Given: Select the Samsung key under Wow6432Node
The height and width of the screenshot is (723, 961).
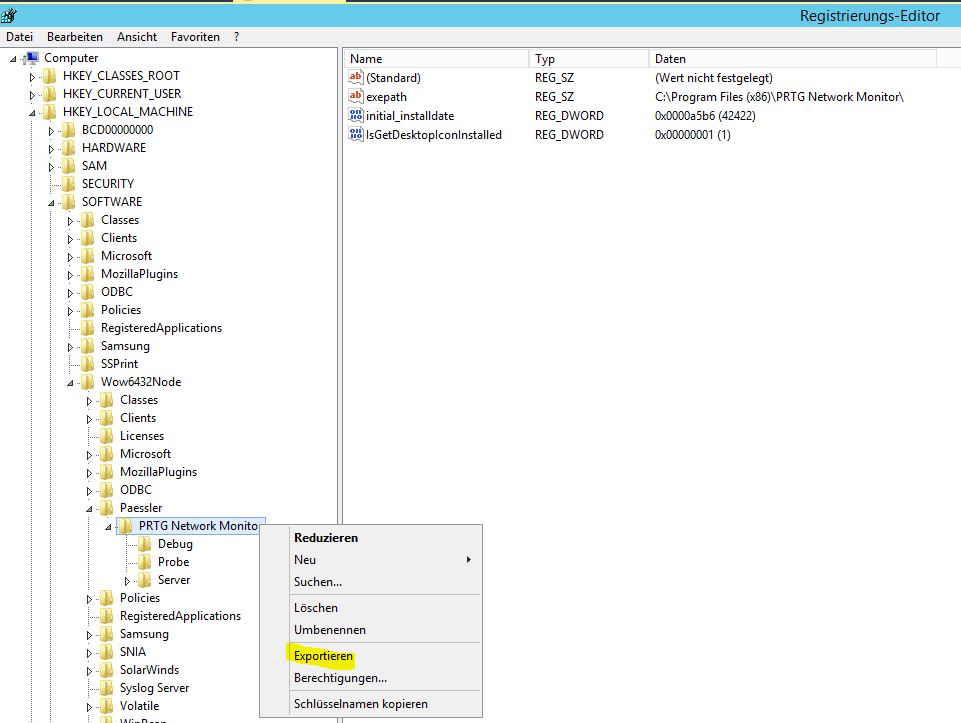Looking at the screenshot, I should click(x=144, y=634).
